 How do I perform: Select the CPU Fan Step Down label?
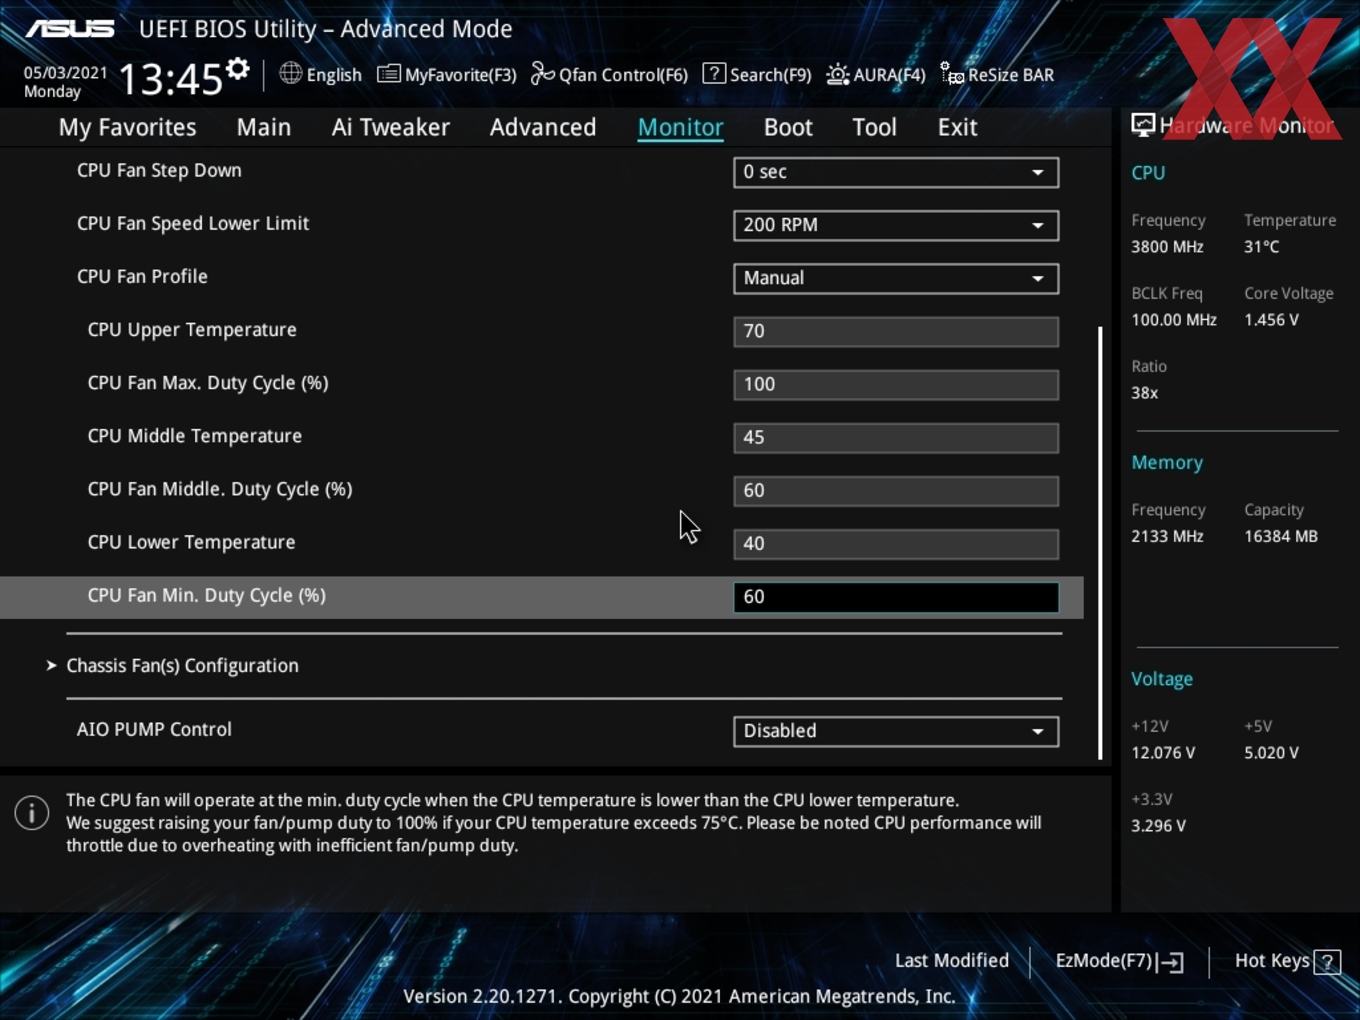point(159,170)
